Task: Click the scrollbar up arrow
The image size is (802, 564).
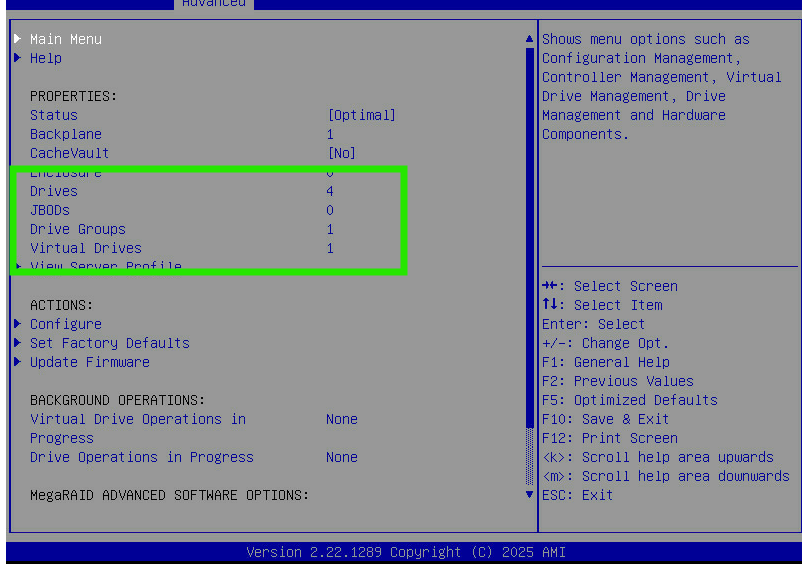Action: pyautogui.click(x=529, y=39)
